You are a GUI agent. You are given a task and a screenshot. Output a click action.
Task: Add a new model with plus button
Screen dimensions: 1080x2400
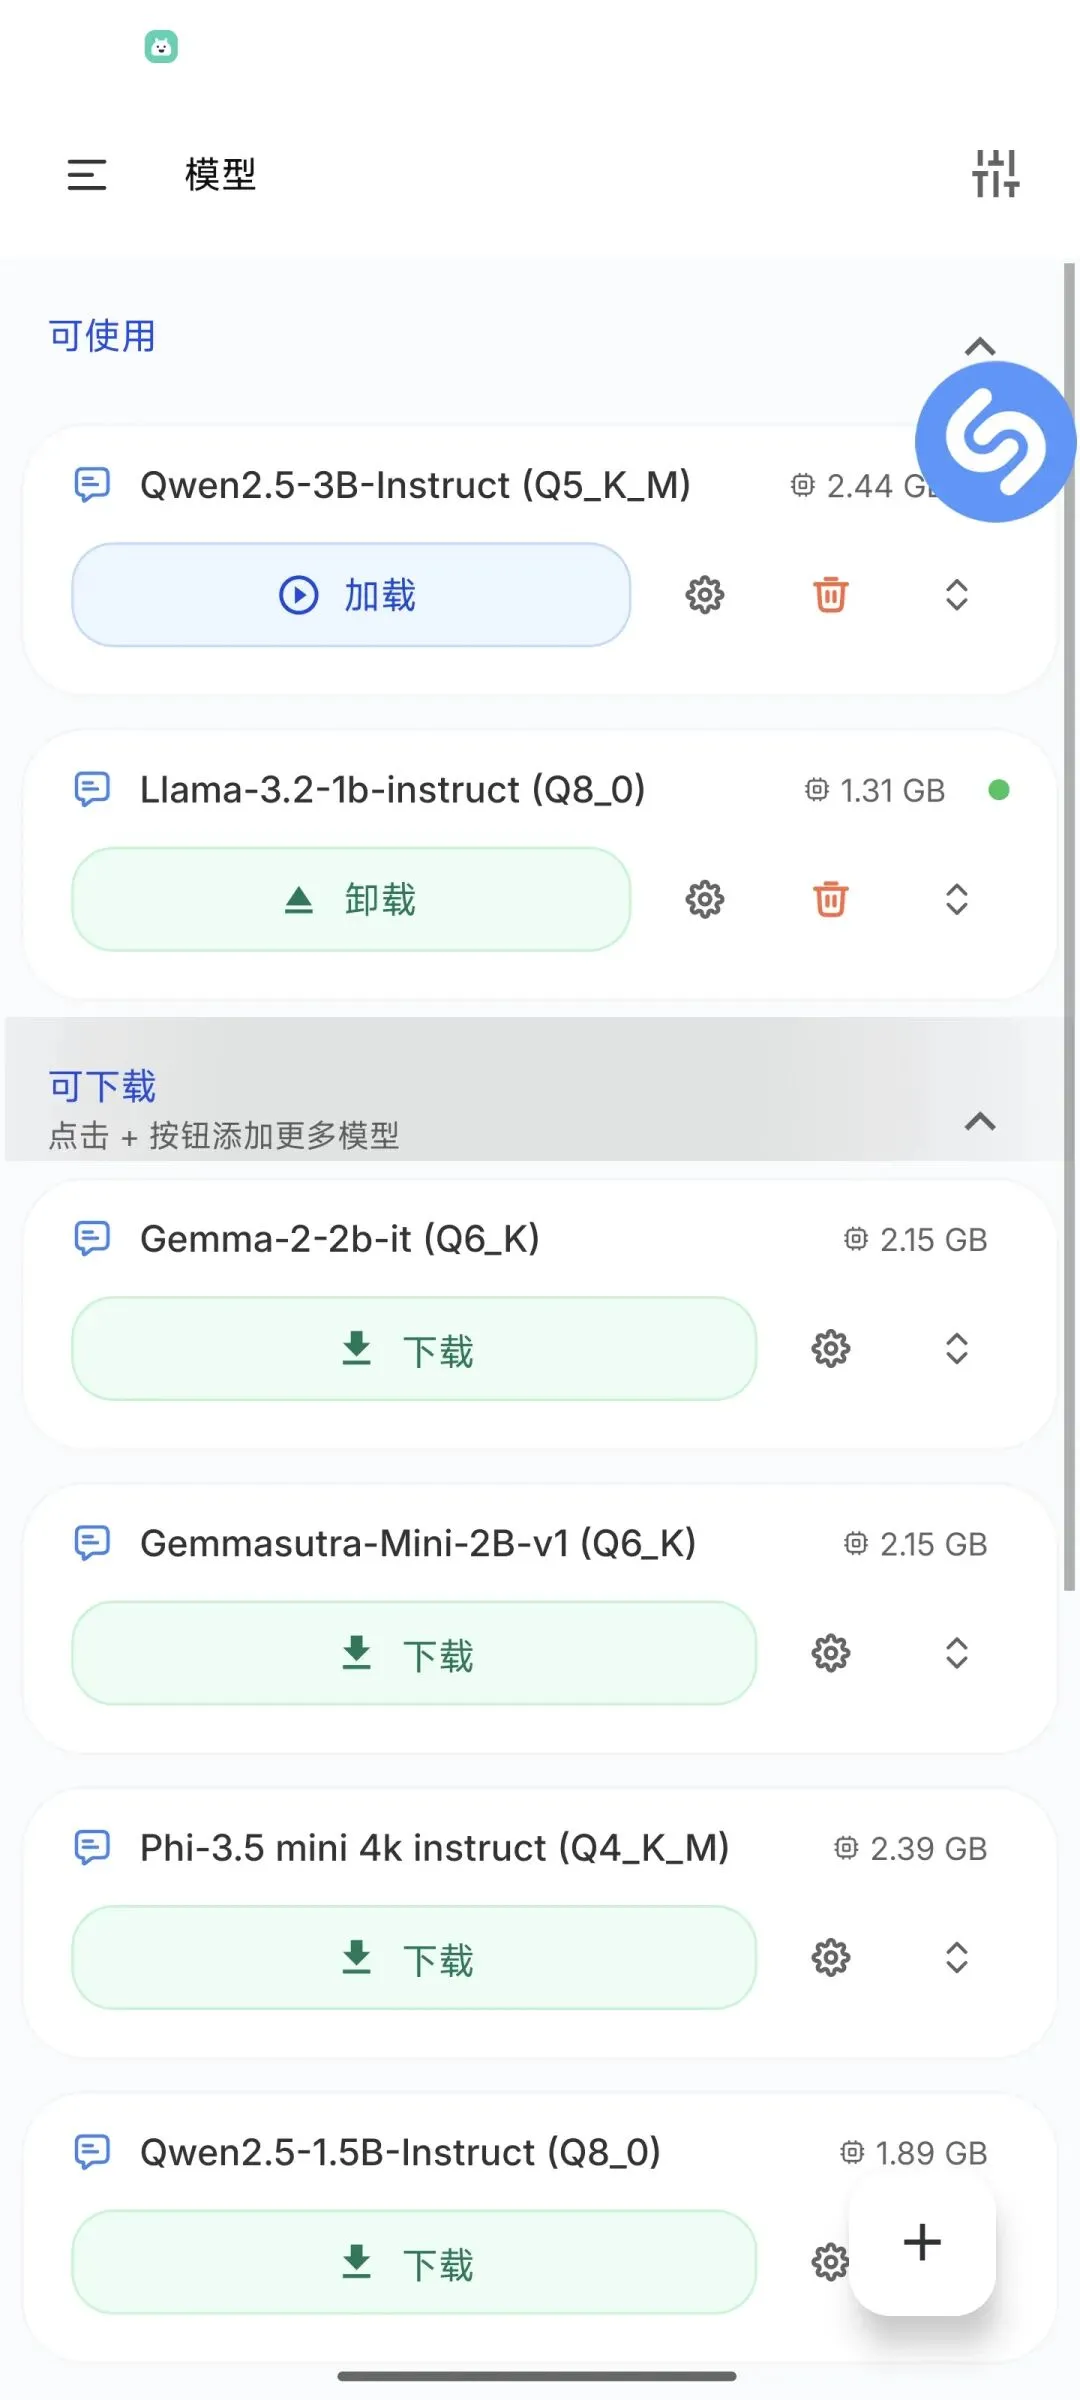tap(922, 2242)
